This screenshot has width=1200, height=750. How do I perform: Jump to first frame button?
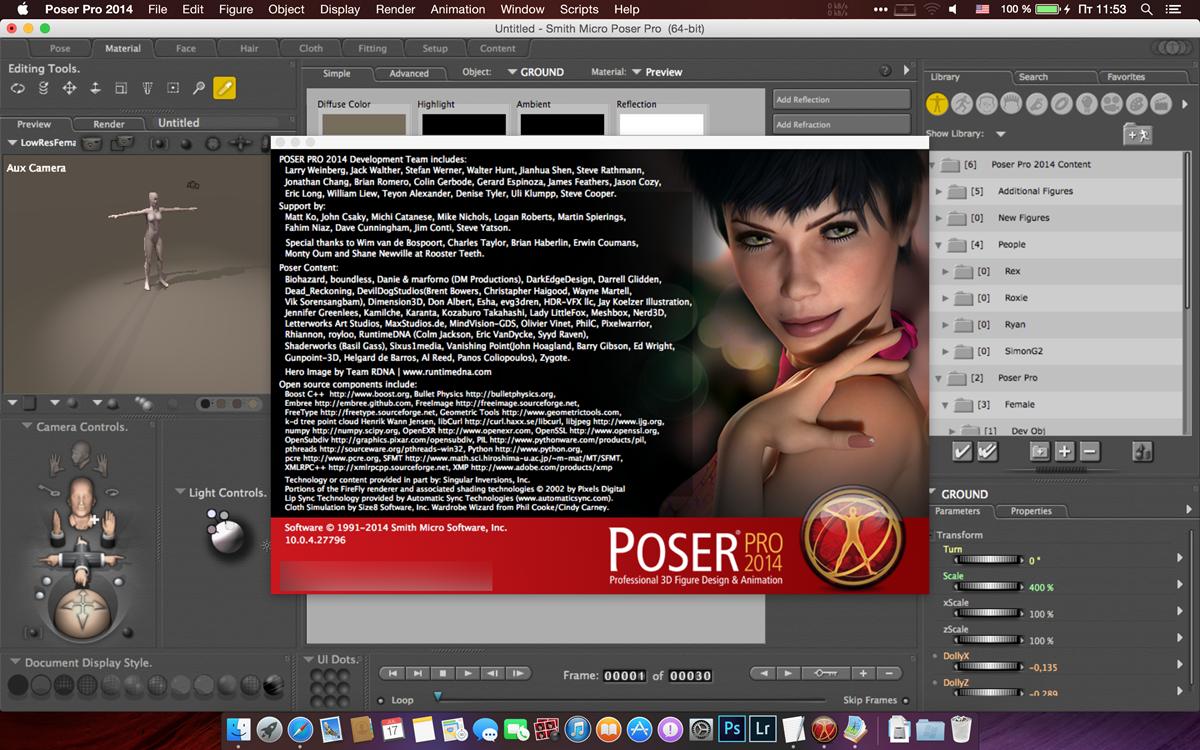pos(394,674)
